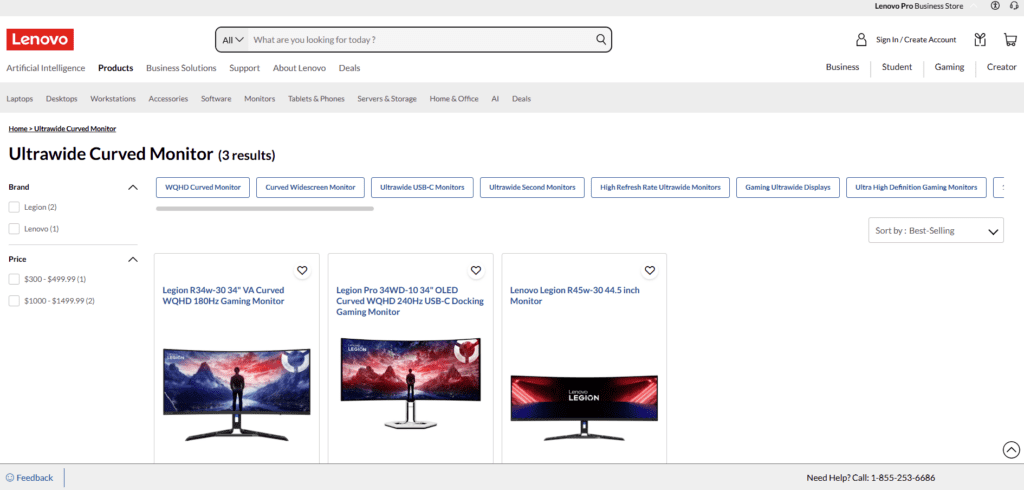
Task: Click the Lenovo Pro Business Store link
Action: tap(919, 6)
